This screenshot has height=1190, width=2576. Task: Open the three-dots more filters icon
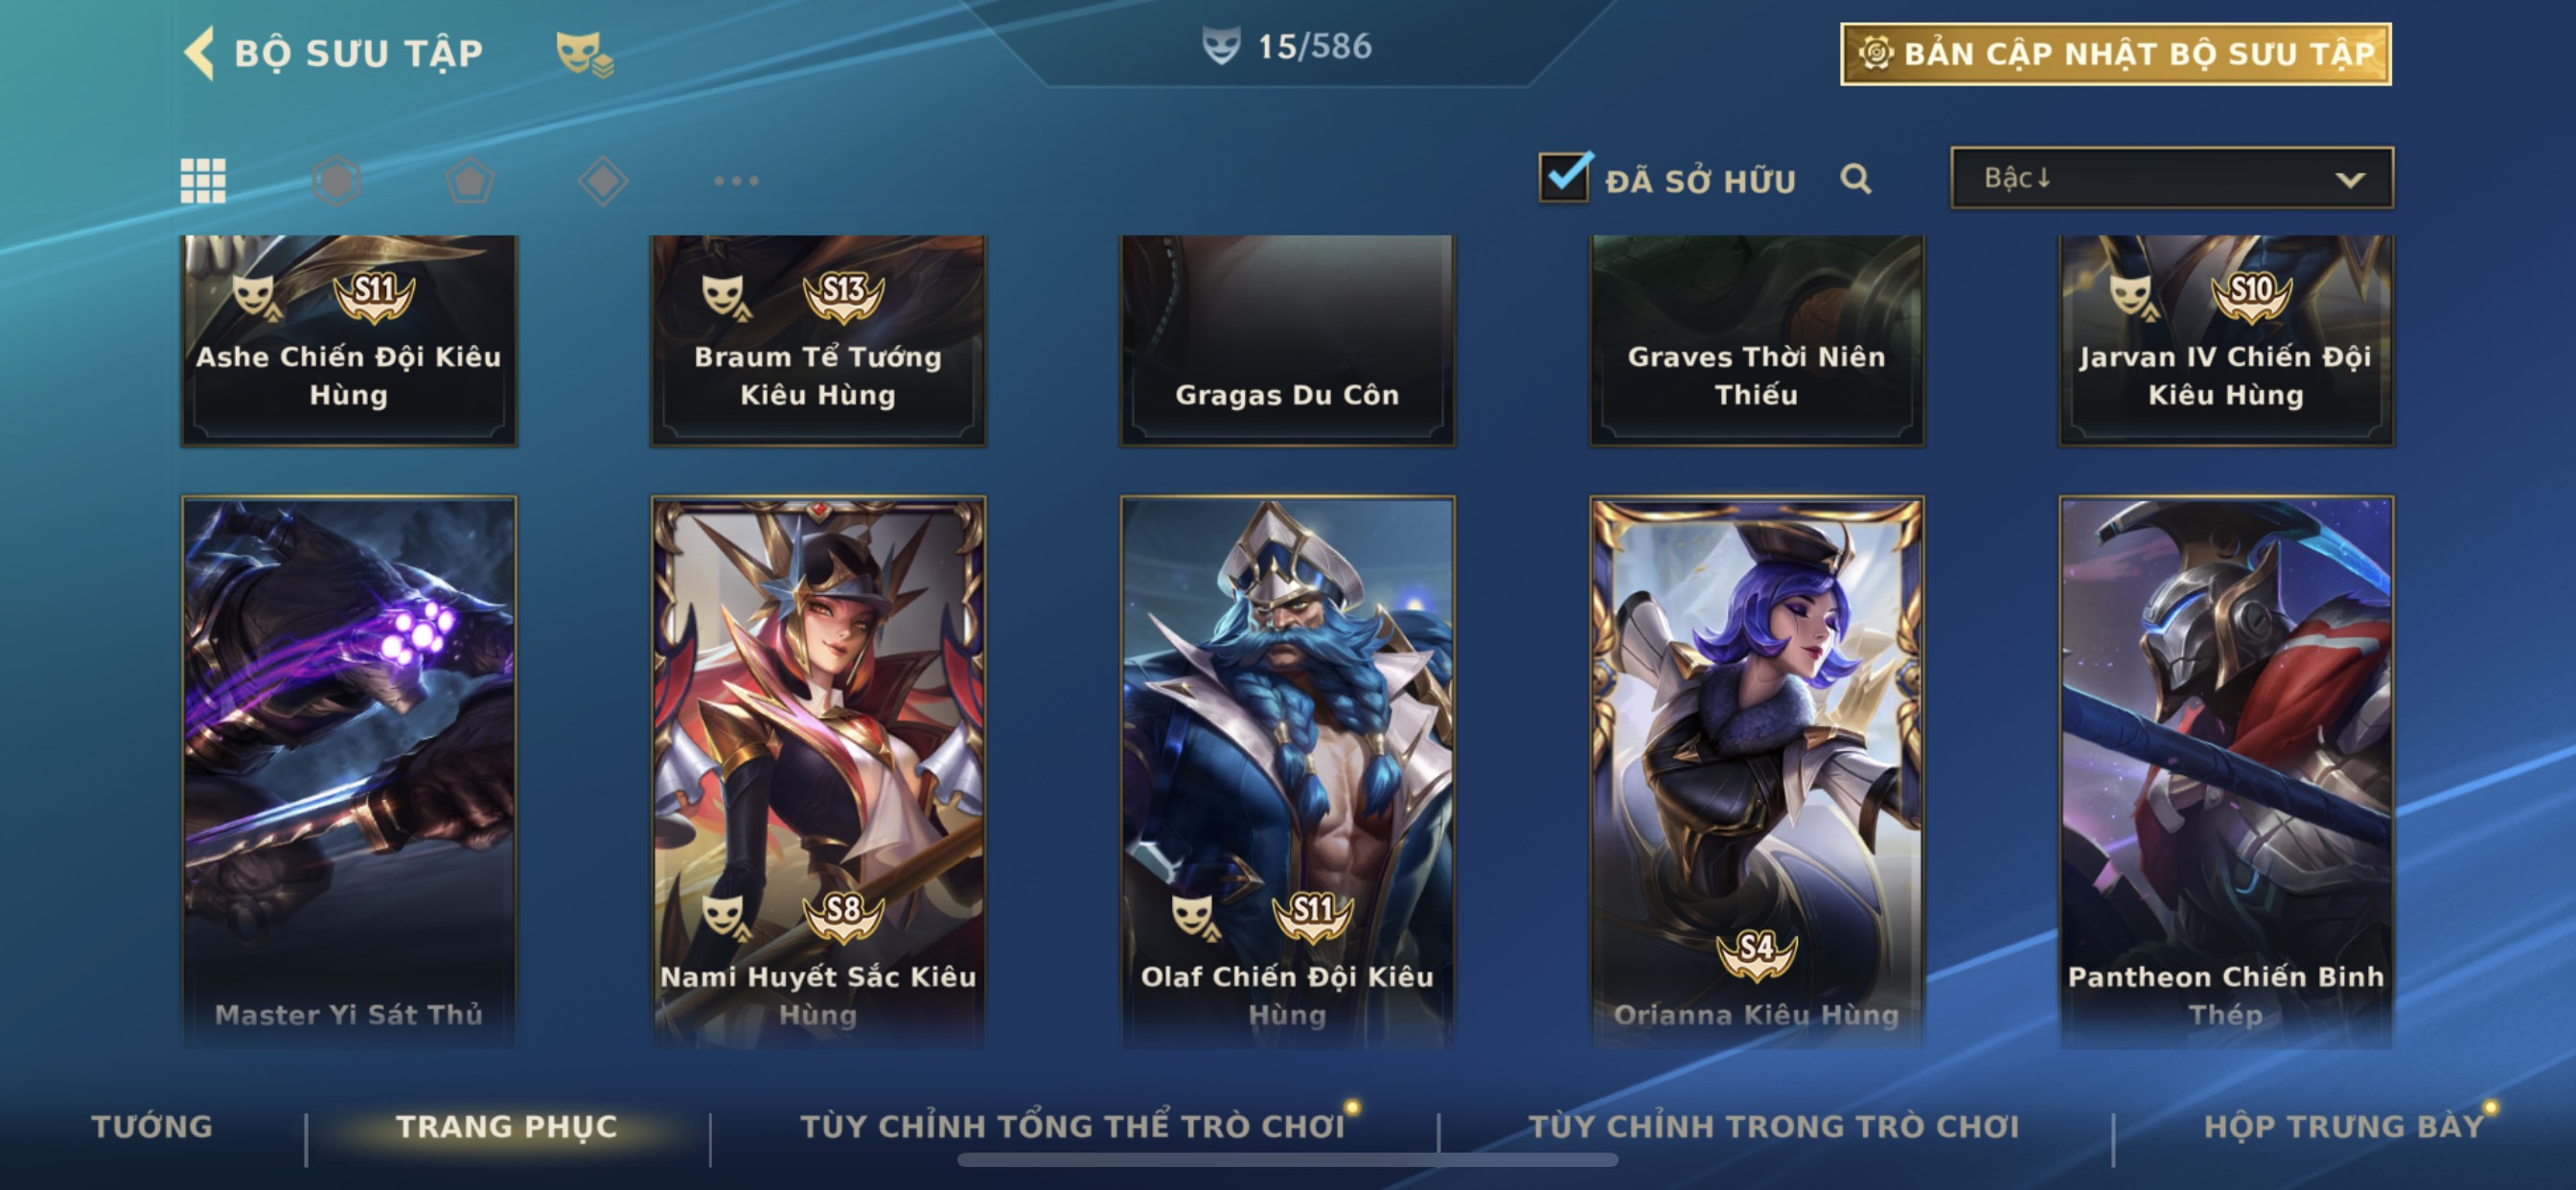pyautogui.click(x=736, y=181)
